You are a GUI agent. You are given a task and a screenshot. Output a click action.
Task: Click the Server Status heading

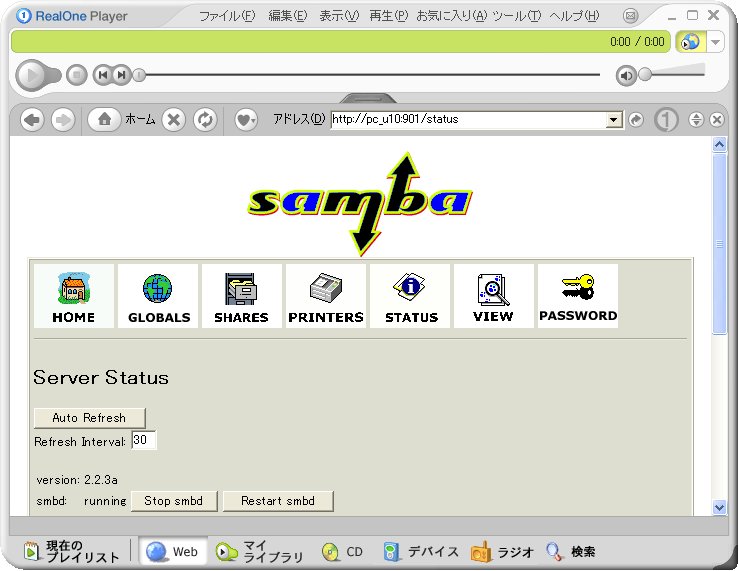click(101, 378)
